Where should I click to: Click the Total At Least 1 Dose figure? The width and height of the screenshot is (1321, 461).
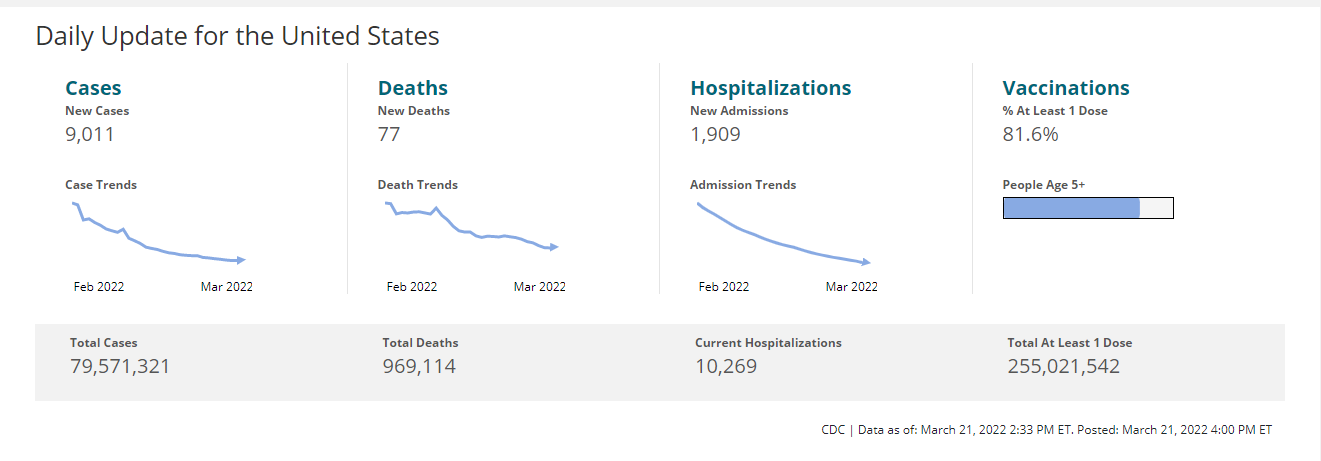[x=1063, y=366]
